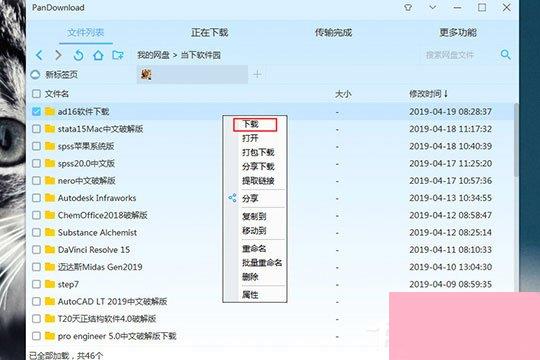Screen dimensions: 540x360
Task: Click 当下软件园 in the breadcrumb path
Action: [x=201, y=55]
